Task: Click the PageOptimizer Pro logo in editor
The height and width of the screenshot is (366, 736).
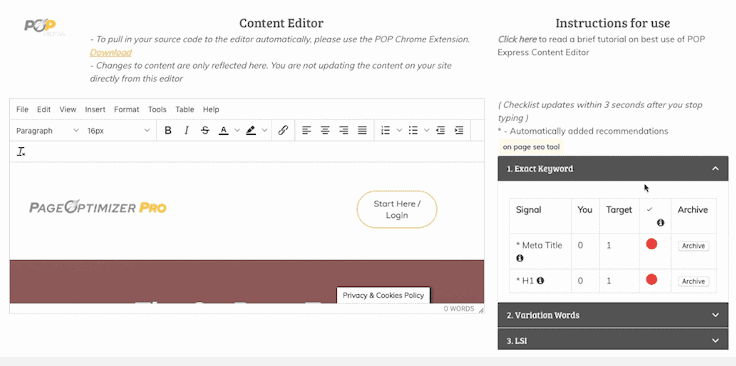Action: tap(98, 206)
